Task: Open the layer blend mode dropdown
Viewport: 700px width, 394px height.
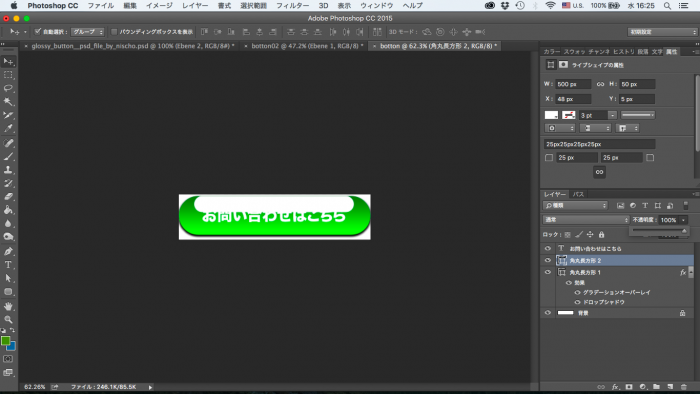Action: (586, 220)
